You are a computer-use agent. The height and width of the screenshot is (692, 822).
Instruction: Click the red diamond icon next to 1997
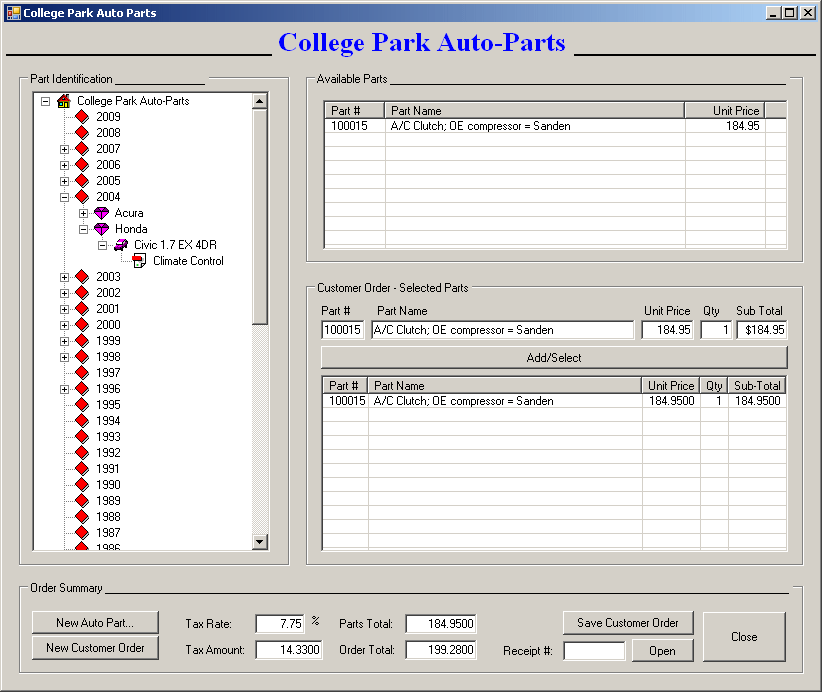(x=82, y=373)
